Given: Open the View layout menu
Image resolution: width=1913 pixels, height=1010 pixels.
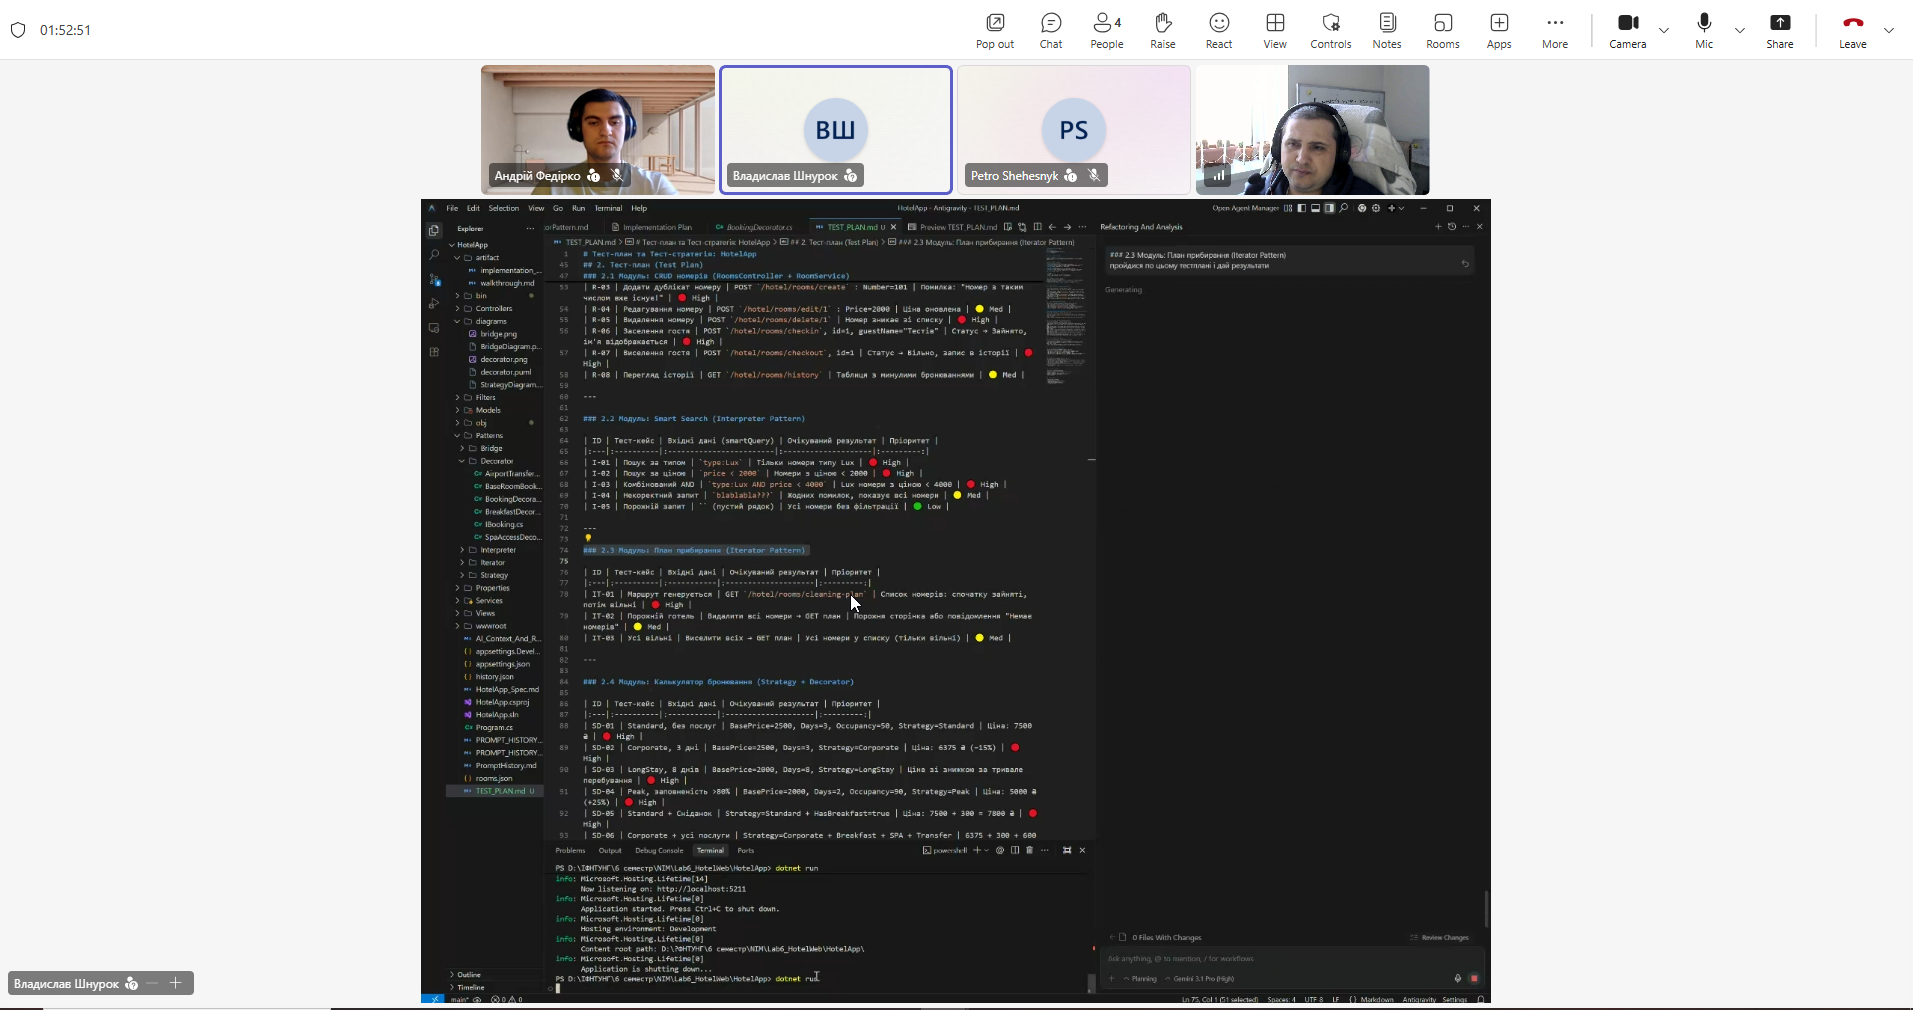Looking at the screenshot, I should (1274, 30).
